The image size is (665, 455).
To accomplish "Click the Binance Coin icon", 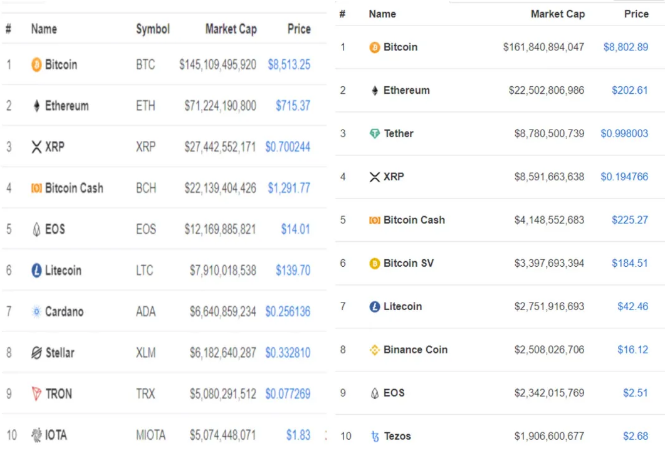I will (x=375, y=350).
